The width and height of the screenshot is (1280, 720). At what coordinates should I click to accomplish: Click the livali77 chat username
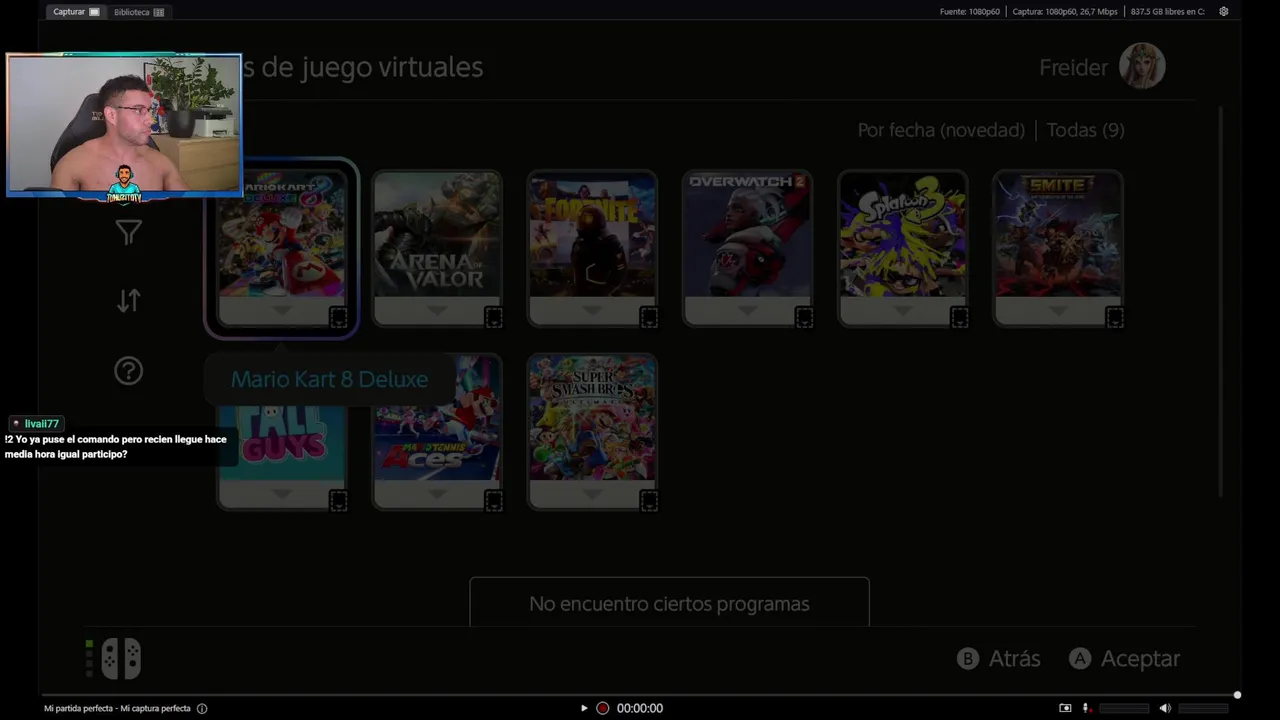42,423
